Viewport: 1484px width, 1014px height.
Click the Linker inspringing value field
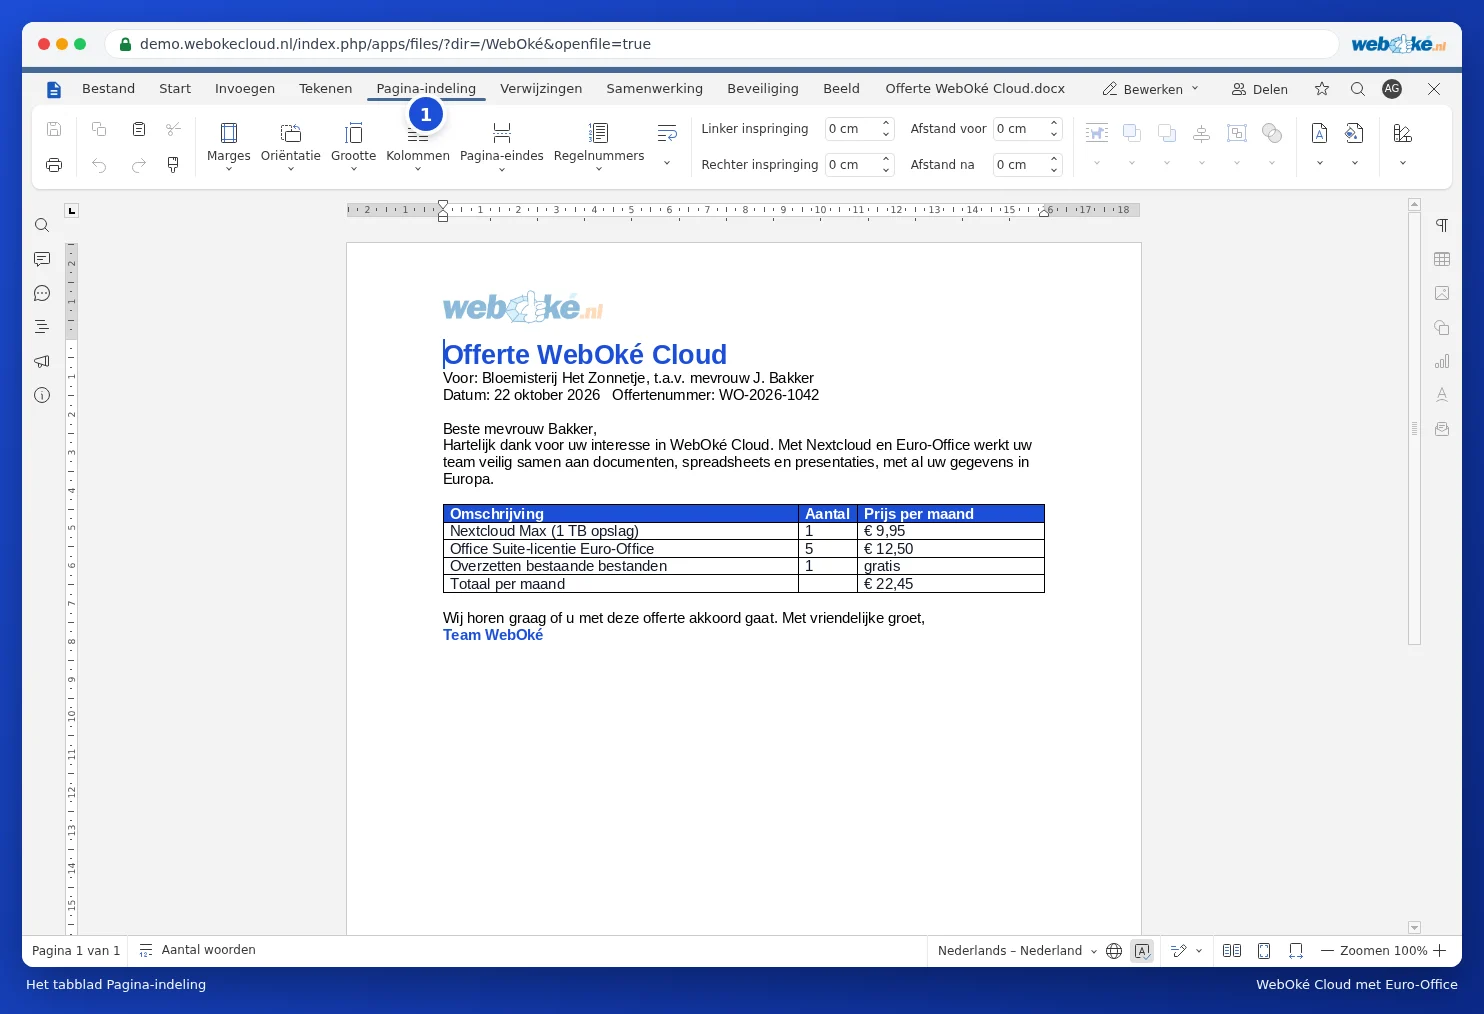pos(851,129)
